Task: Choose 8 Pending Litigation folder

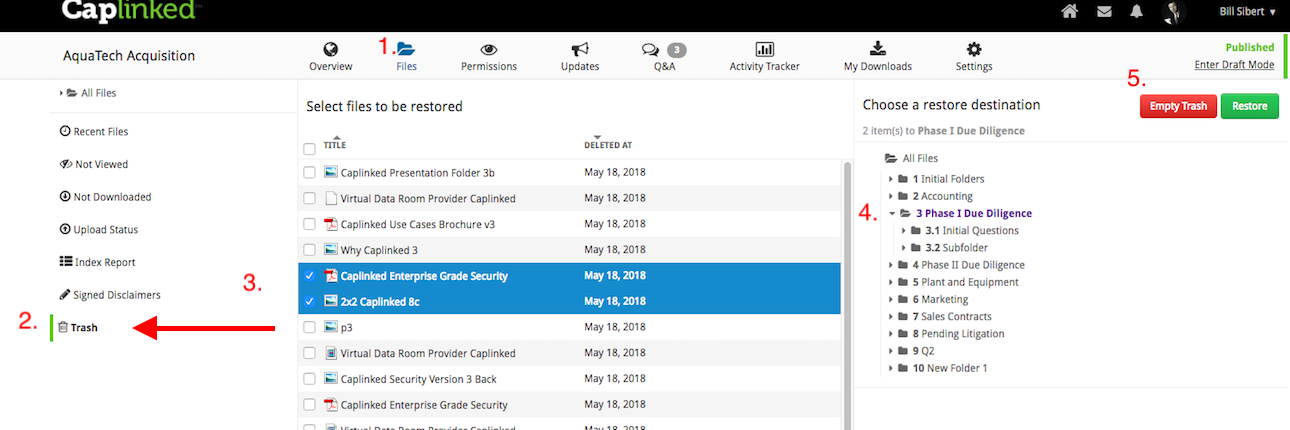Action: point(958,333)
